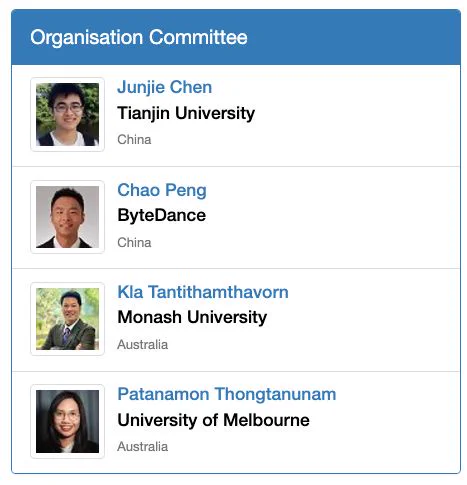The height and width of the screenshot is (485, 467).
Task: Click China under Tianjin University
Action: (134, 139)
